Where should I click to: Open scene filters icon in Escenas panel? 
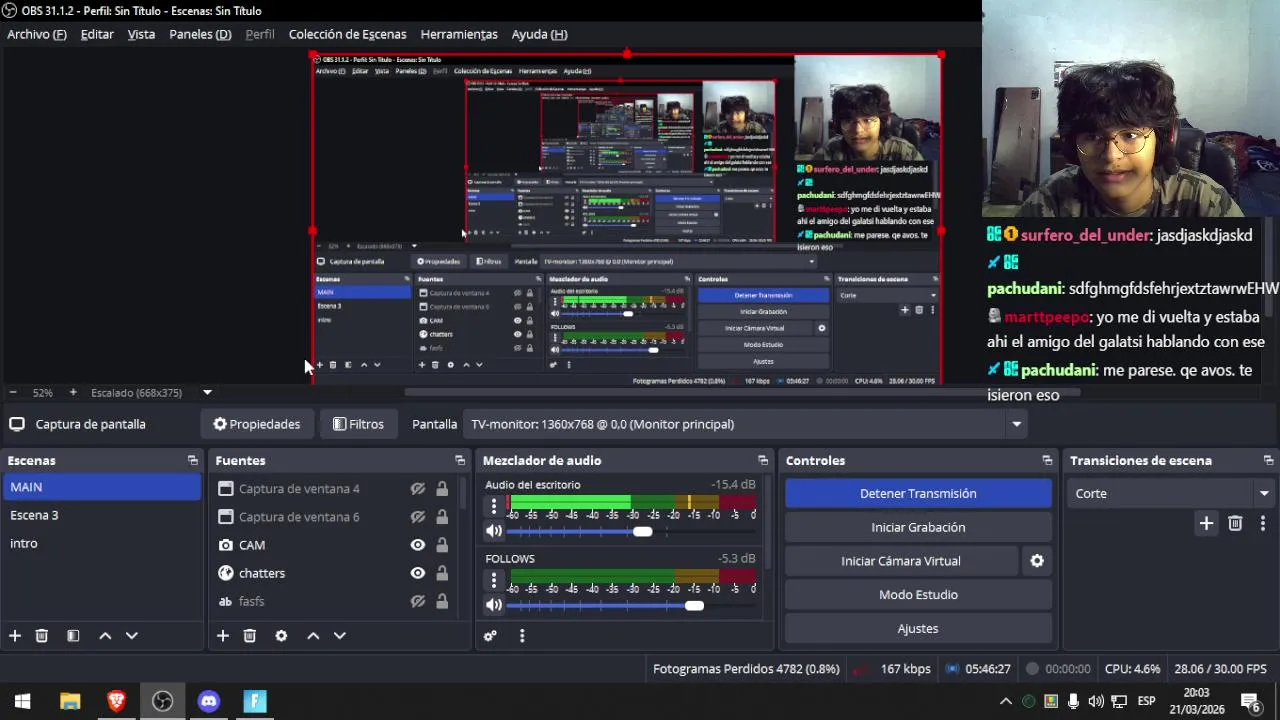(73, 636)
